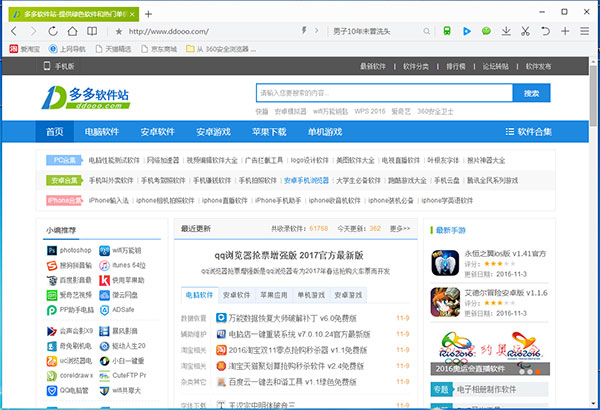This screenshot has width=600, height=410.
Task: Click the site search input box
Action: coord(384,93)
